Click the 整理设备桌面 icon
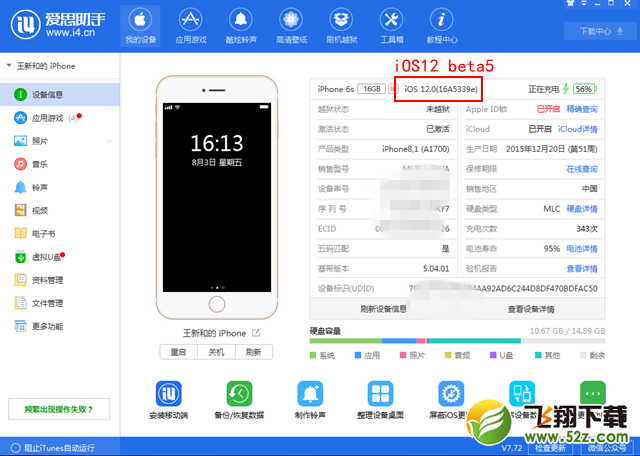 380,393
